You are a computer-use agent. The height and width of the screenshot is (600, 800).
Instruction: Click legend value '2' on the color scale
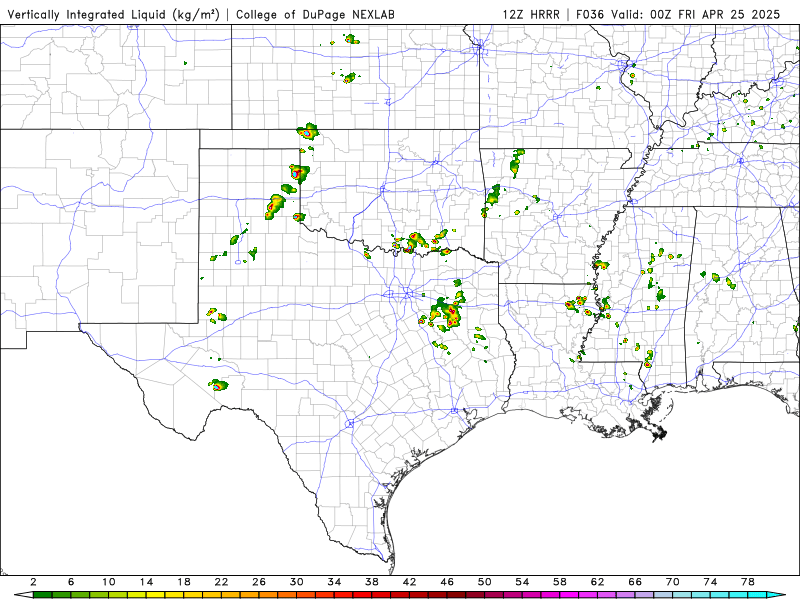click(34, 582)
